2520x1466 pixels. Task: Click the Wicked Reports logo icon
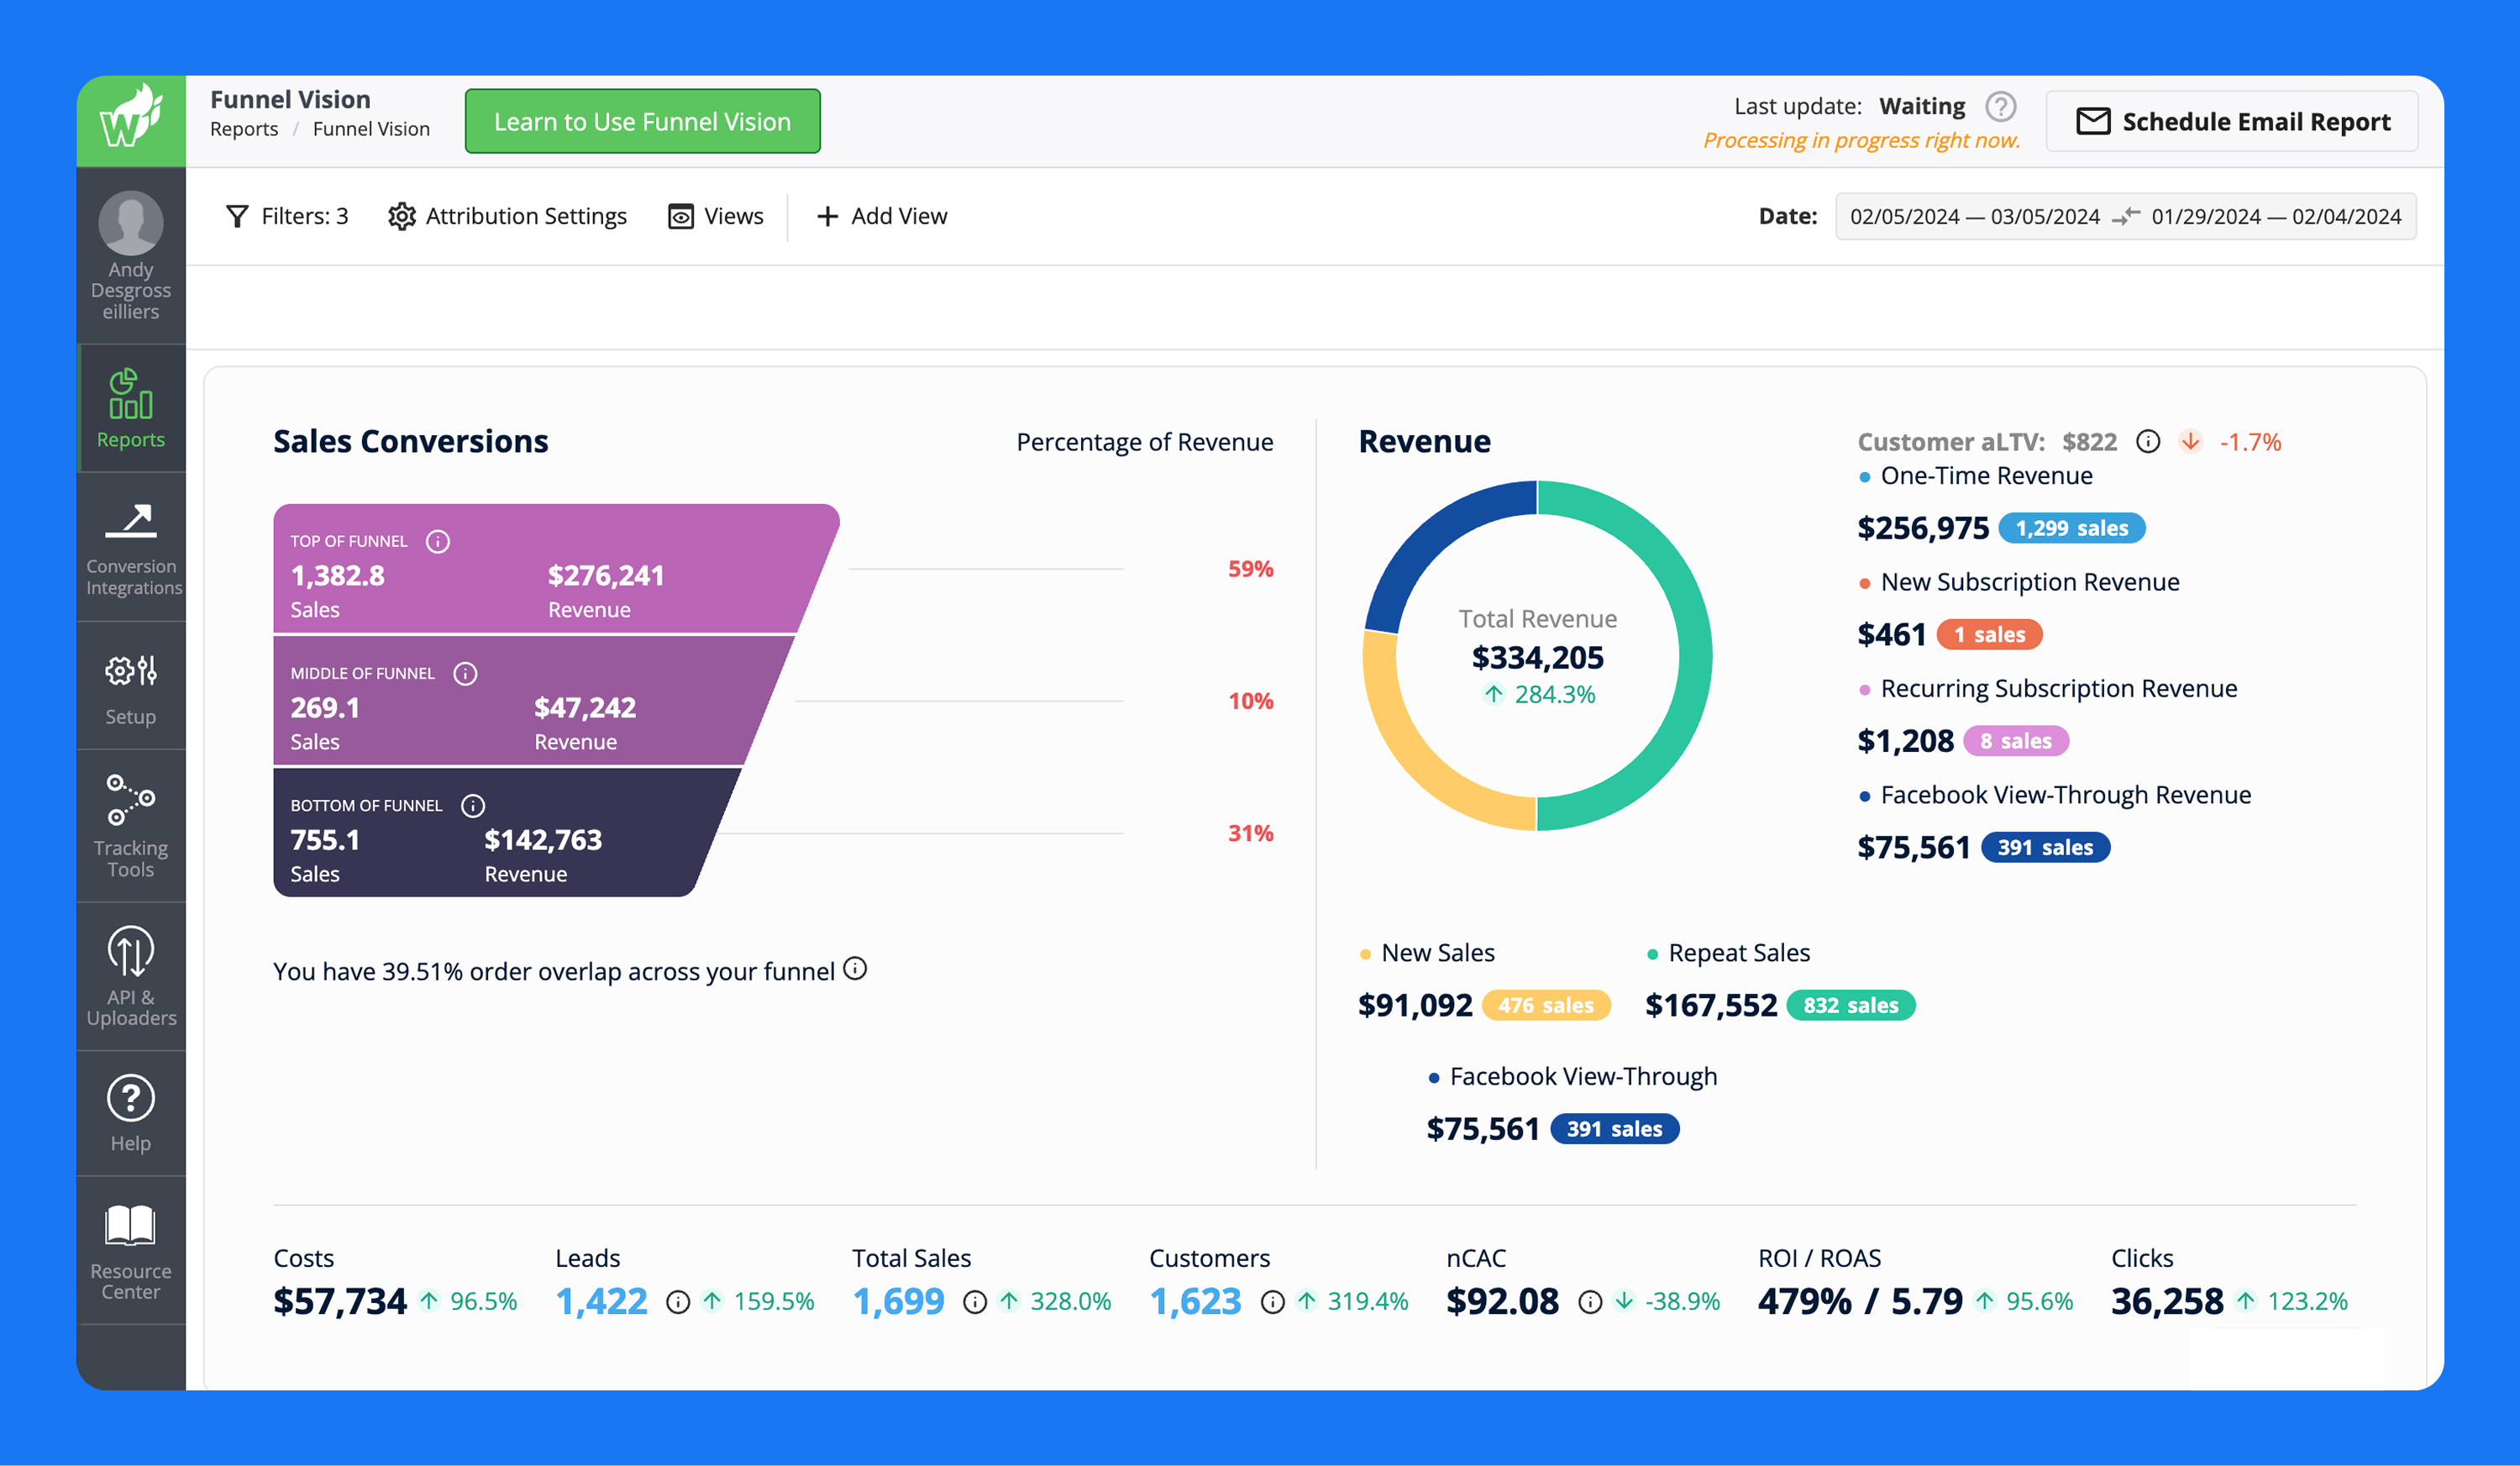pyautogui.click(x=131, y=119)
